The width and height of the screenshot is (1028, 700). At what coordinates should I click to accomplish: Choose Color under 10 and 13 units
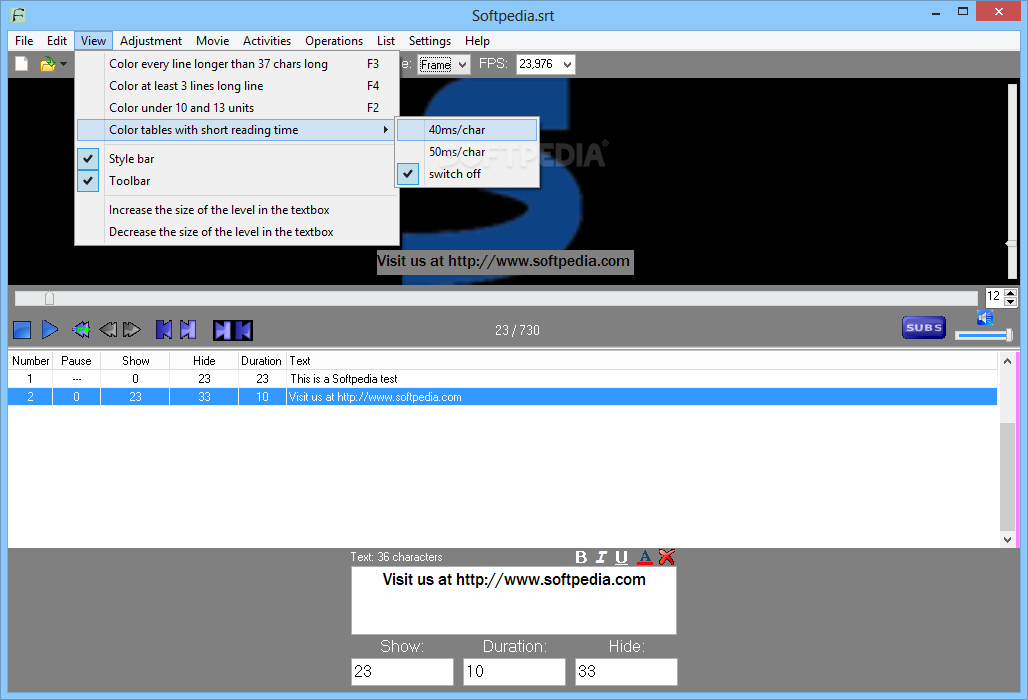pyautogui.click(x=236, y=107)
